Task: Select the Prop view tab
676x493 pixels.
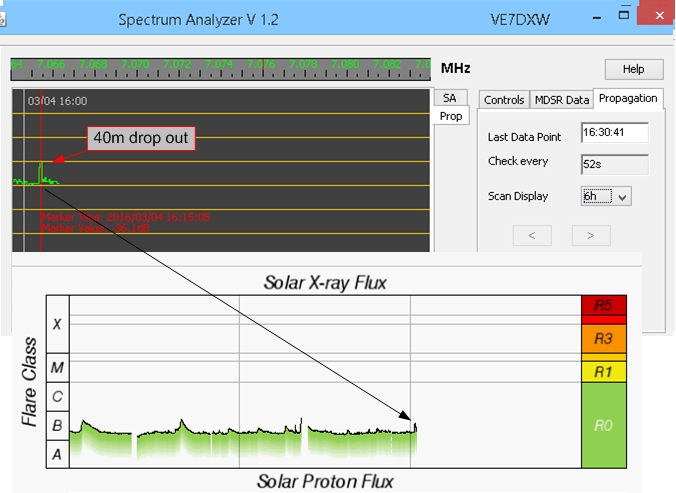Action: click(451, 116)
